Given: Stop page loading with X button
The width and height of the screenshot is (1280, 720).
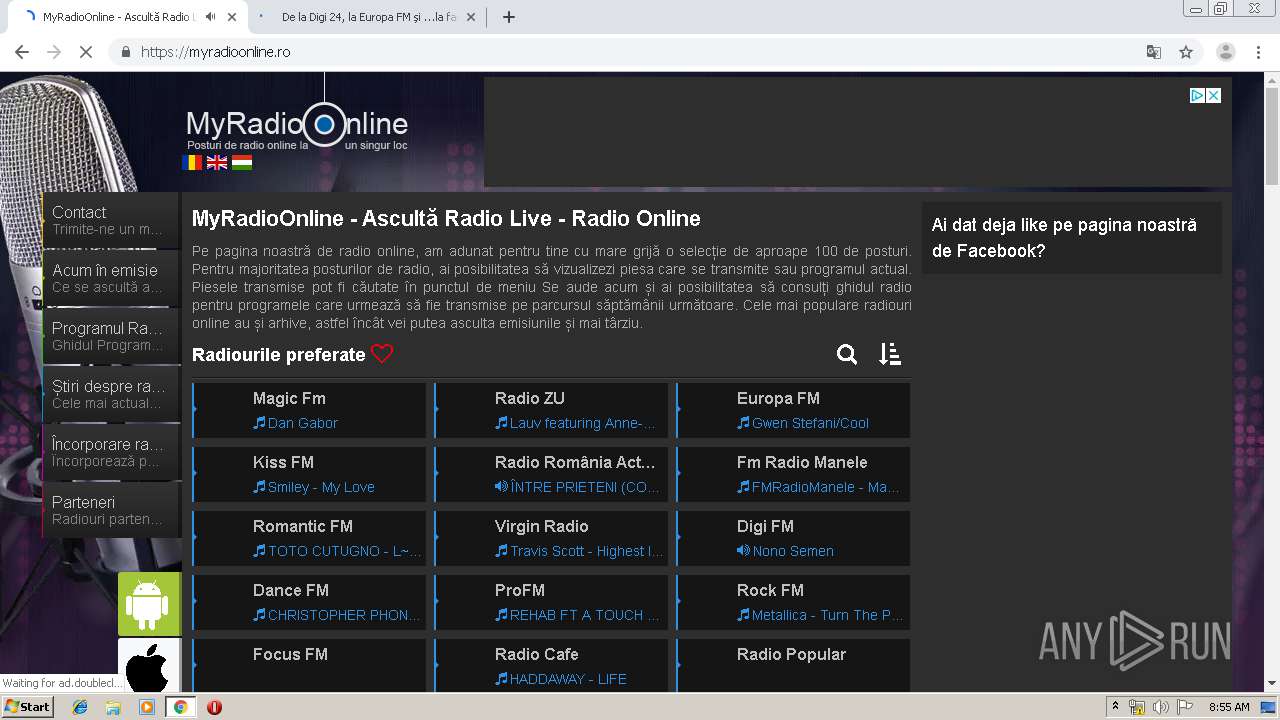Looking at the screenshot, I should tap(86, 52).
